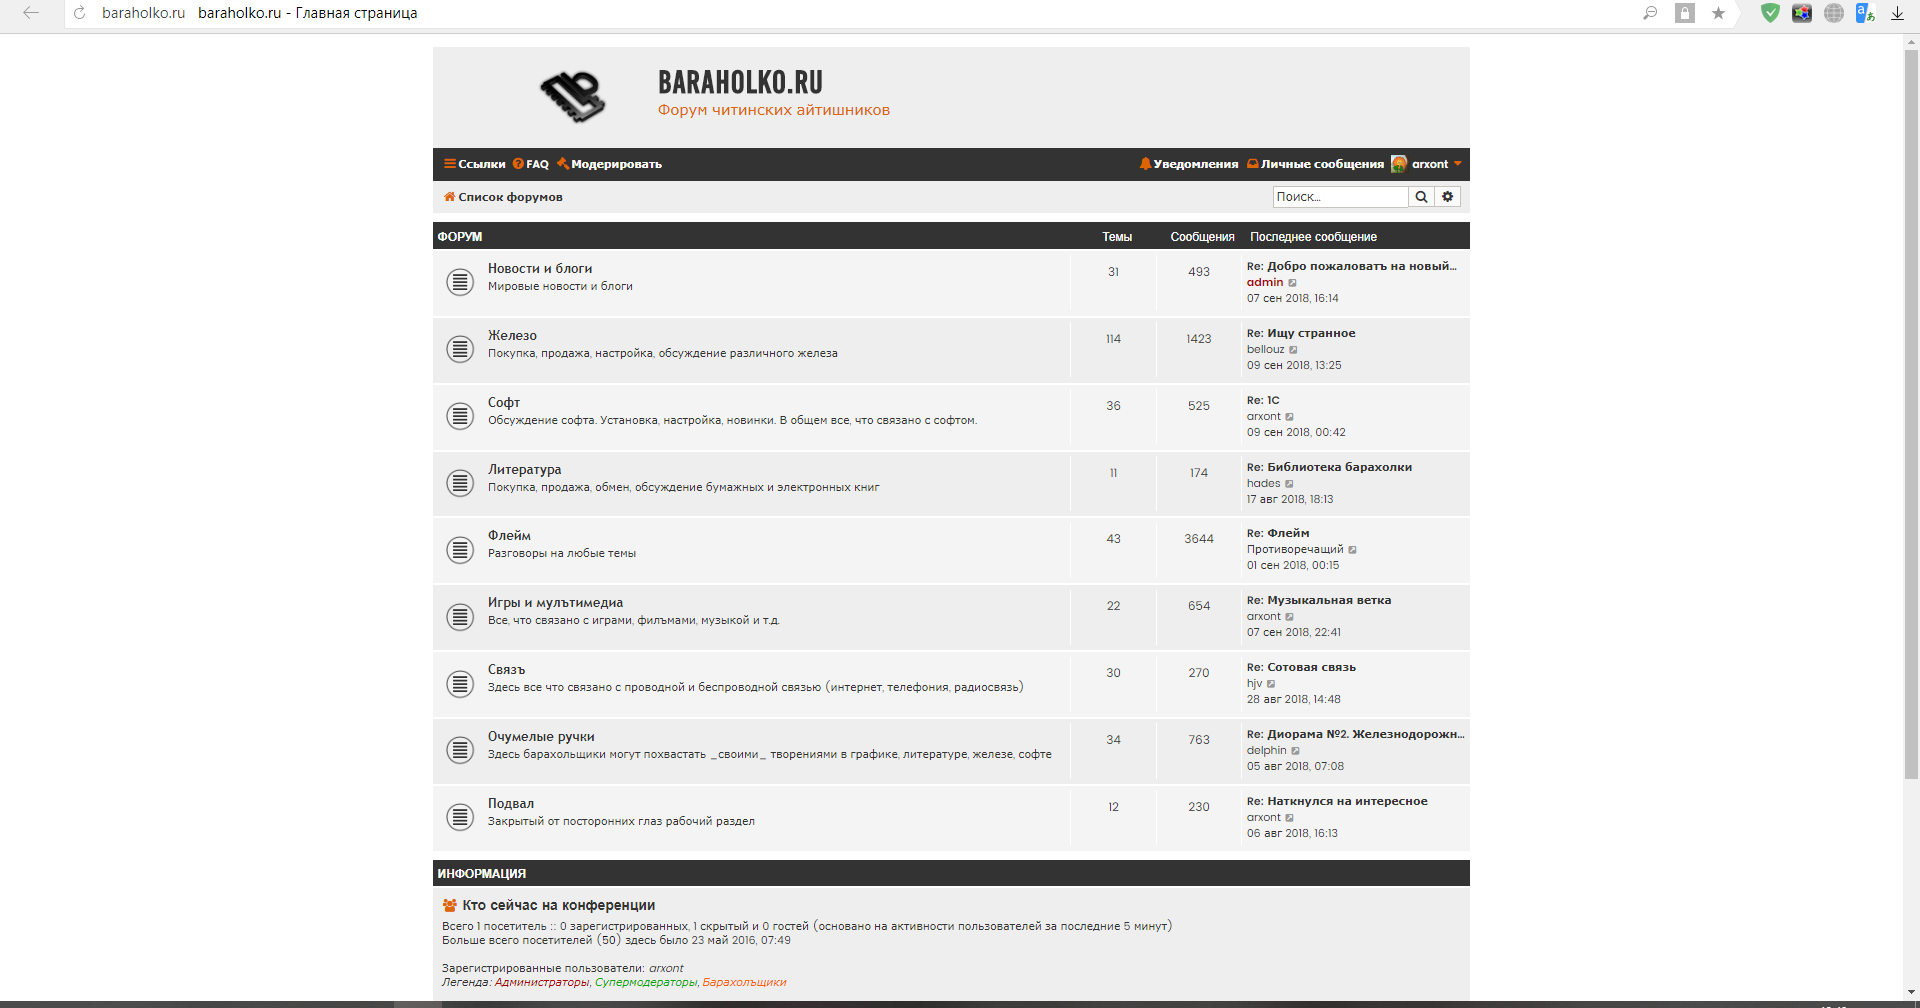Viewport: 1920px width, 1008px height.
Task: Open browser downloads arrow icon
Action: (x=1897, y=13)
